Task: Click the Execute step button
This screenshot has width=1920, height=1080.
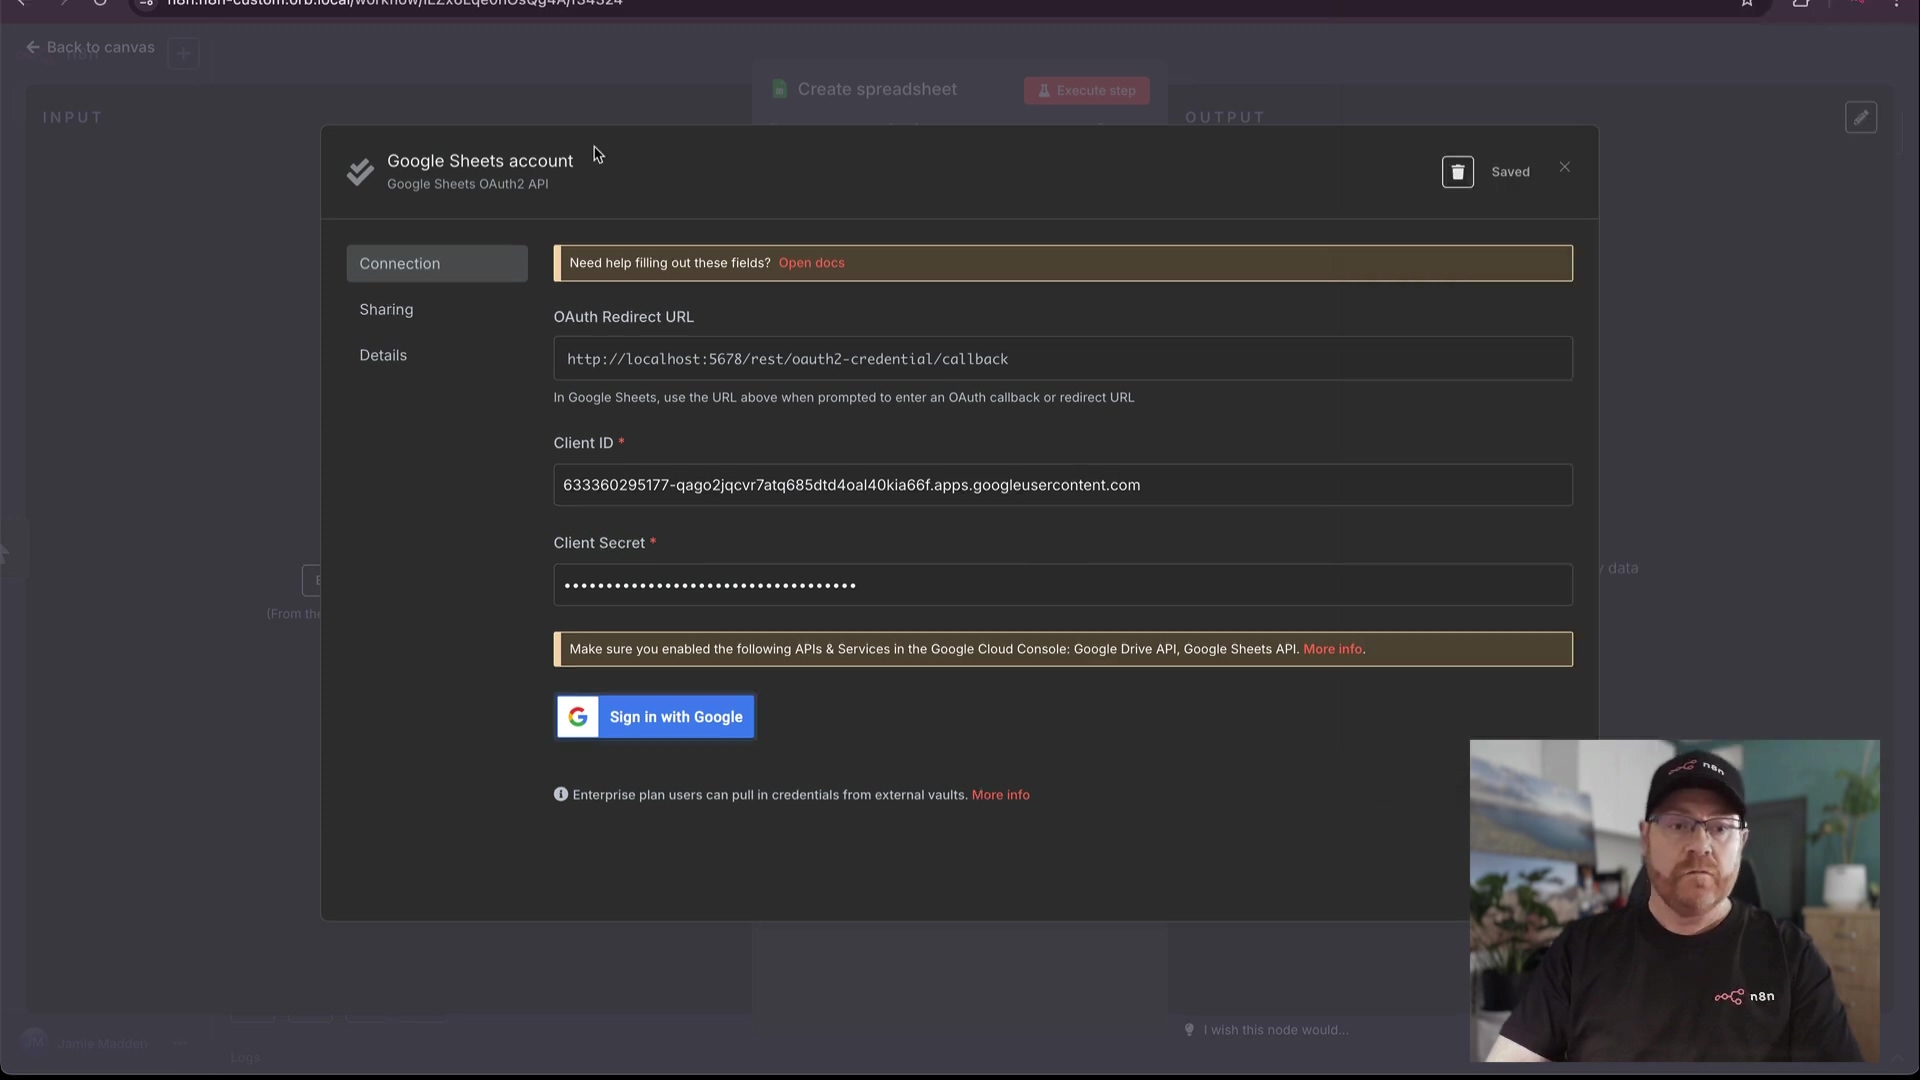Action: 1086,91
